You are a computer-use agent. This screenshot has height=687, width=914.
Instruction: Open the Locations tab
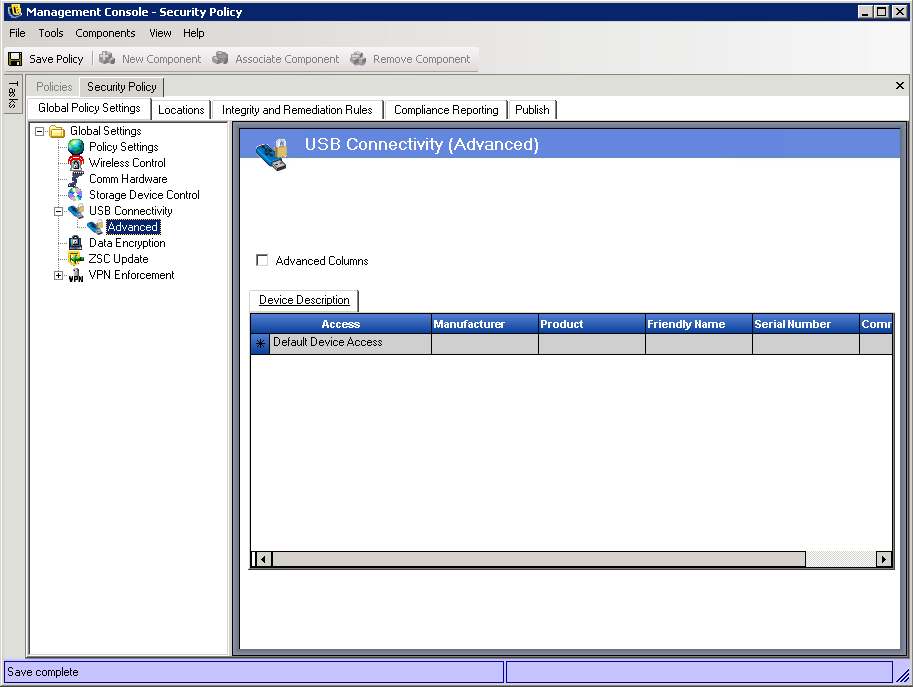coord(181,110)
